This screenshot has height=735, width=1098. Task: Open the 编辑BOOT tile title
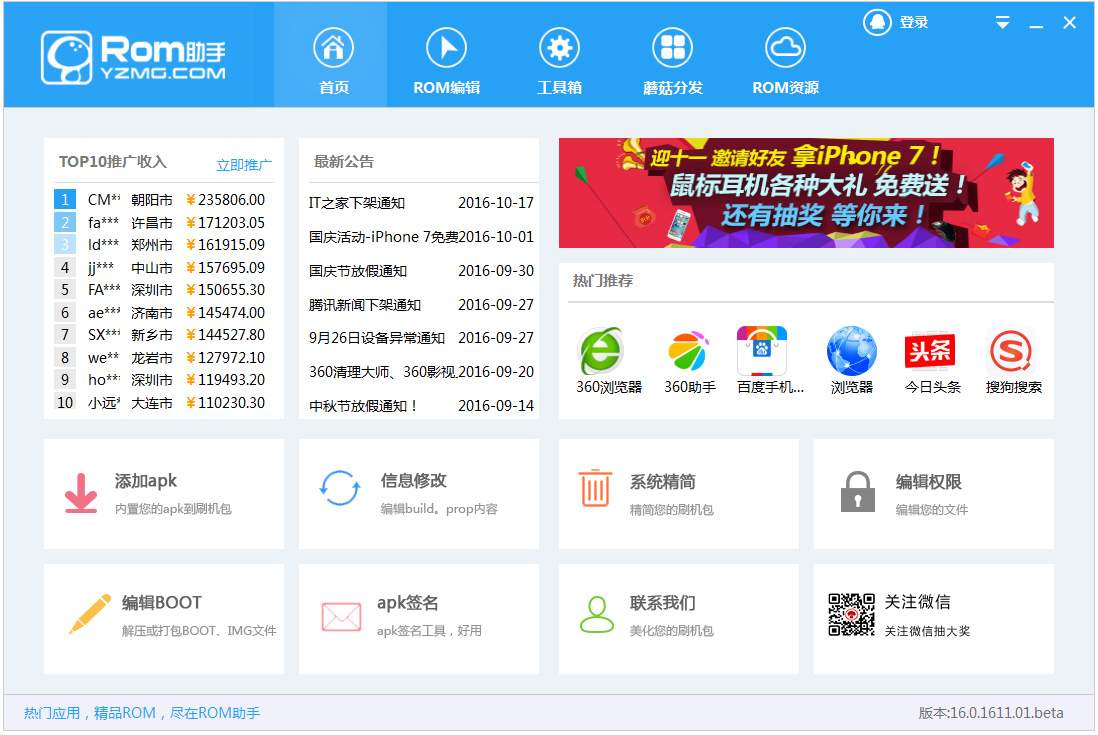click(x=162, y=603)
